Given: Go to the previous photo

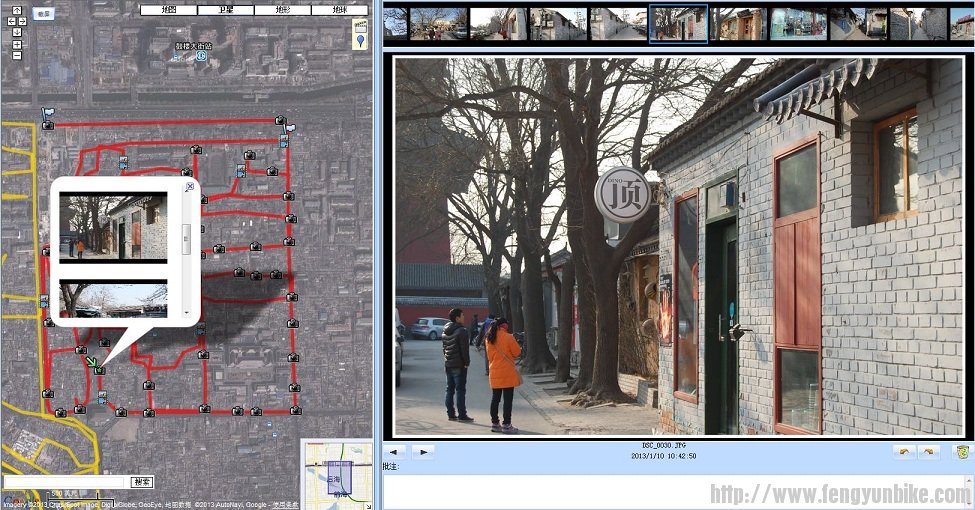Looking at the screenshot, I should click(395, 452).
